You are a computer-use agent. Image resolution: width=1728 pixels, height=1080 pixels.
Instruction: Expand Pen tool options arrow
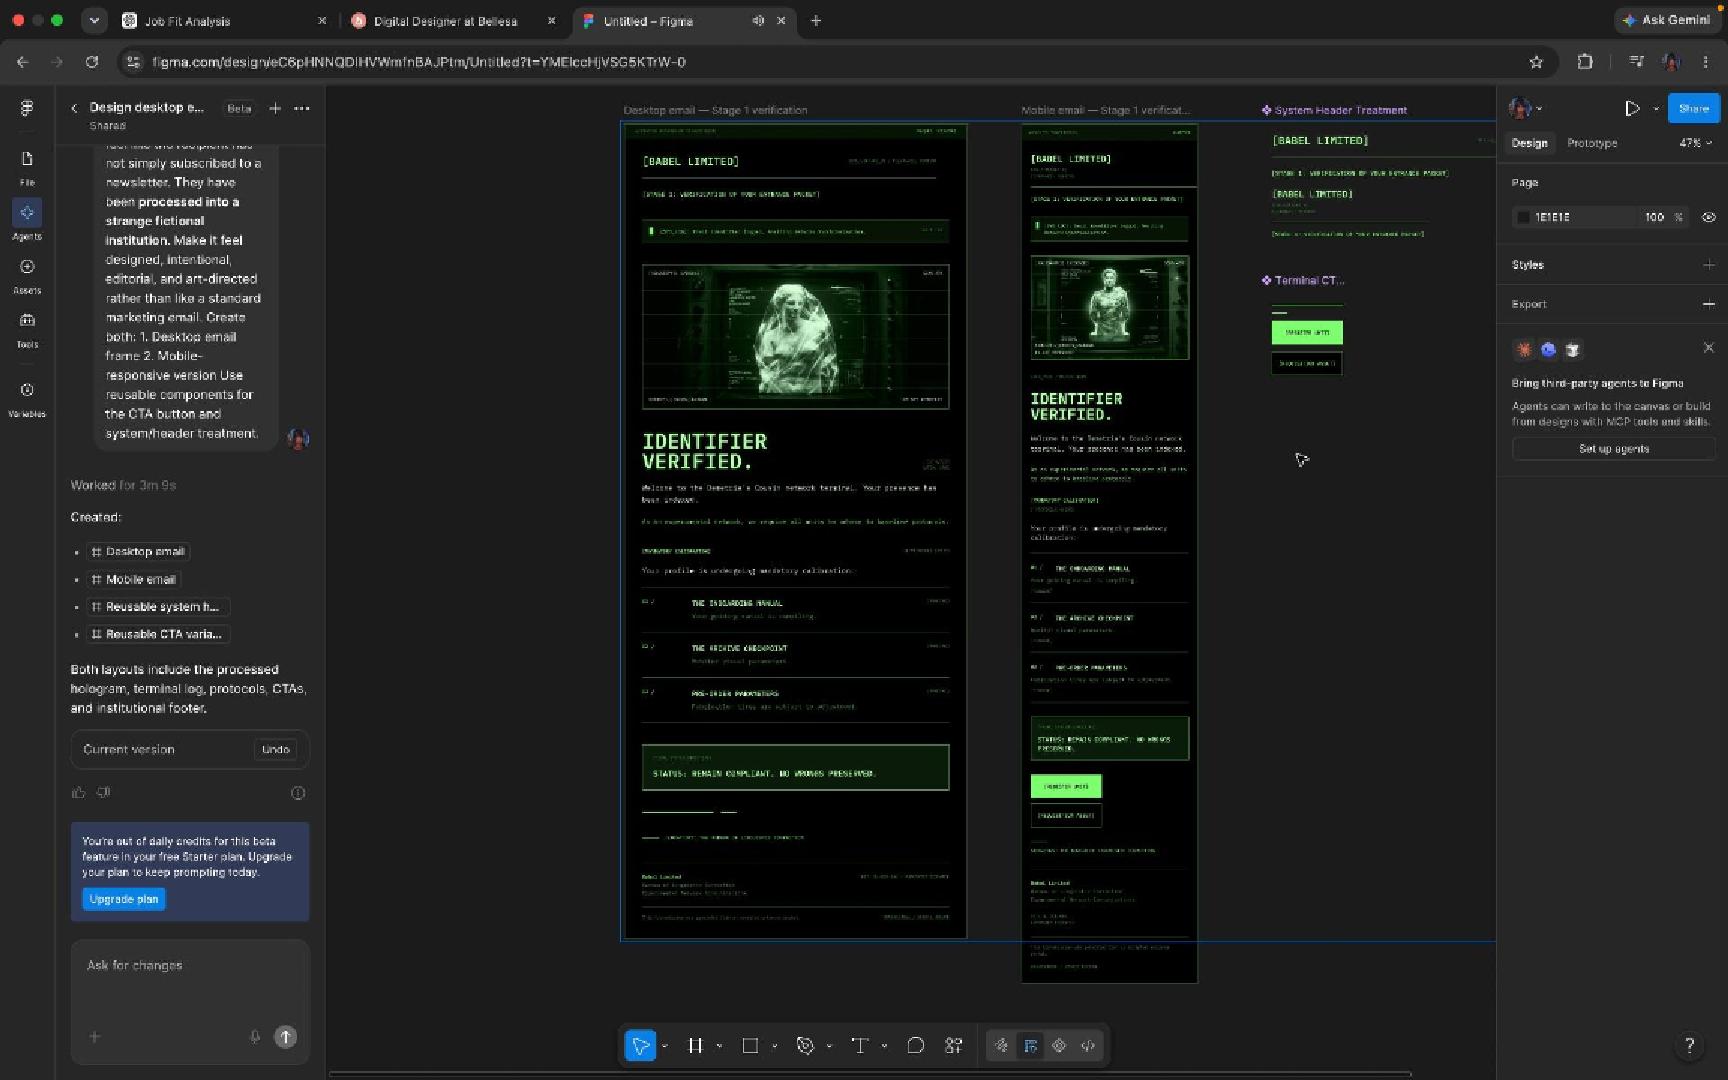tap(830, 1046)
